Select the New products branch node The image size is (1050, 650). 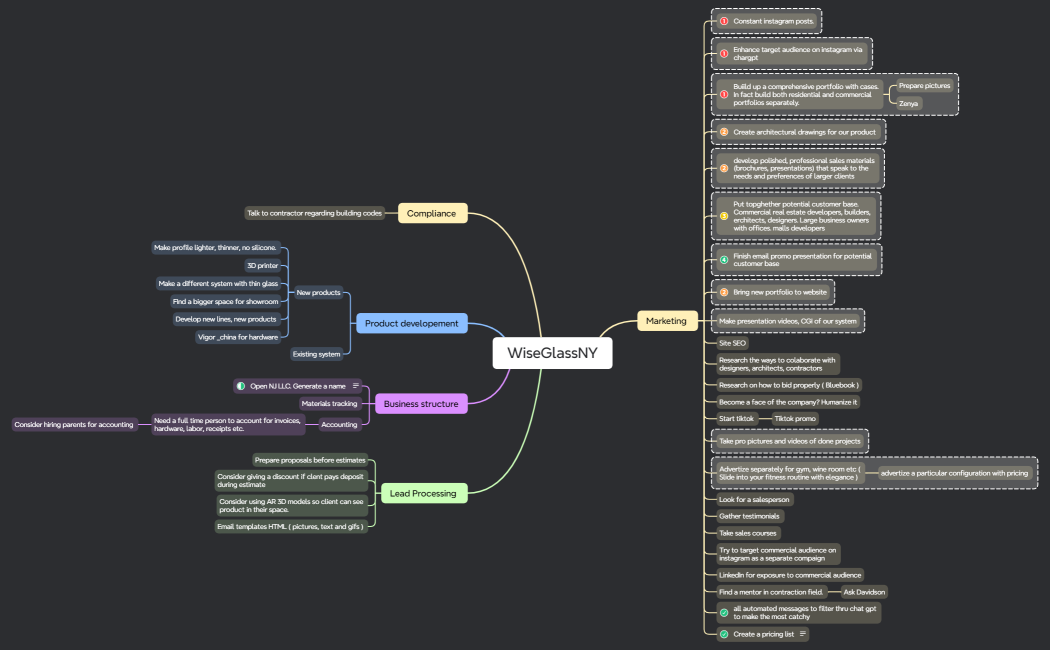click(318, 292)
